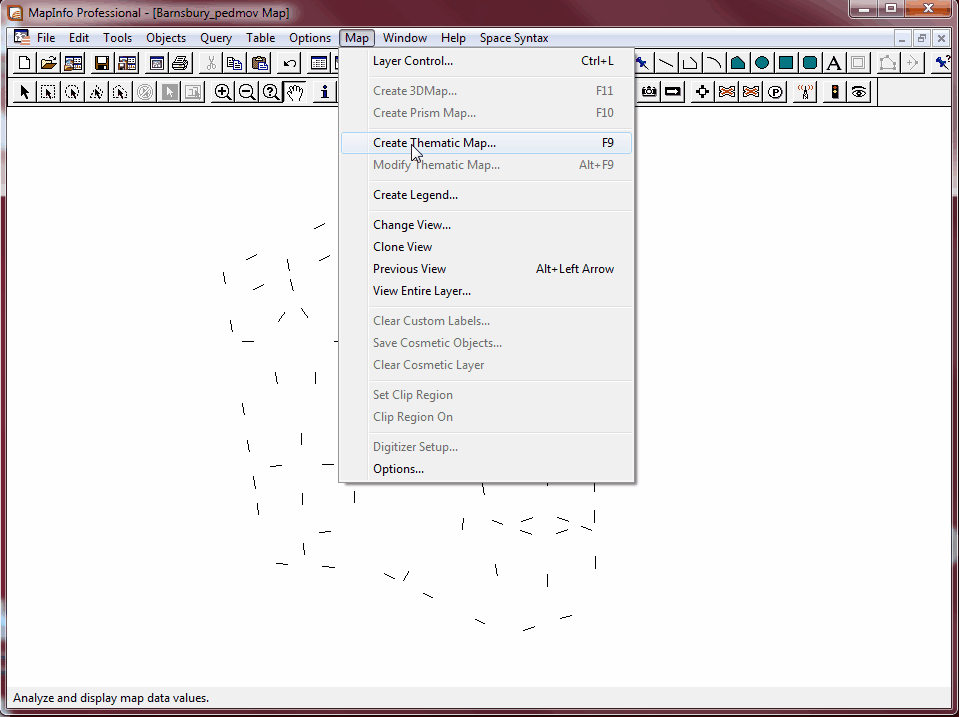
Task: Open the Tools menu
Action: coord(117,38)
